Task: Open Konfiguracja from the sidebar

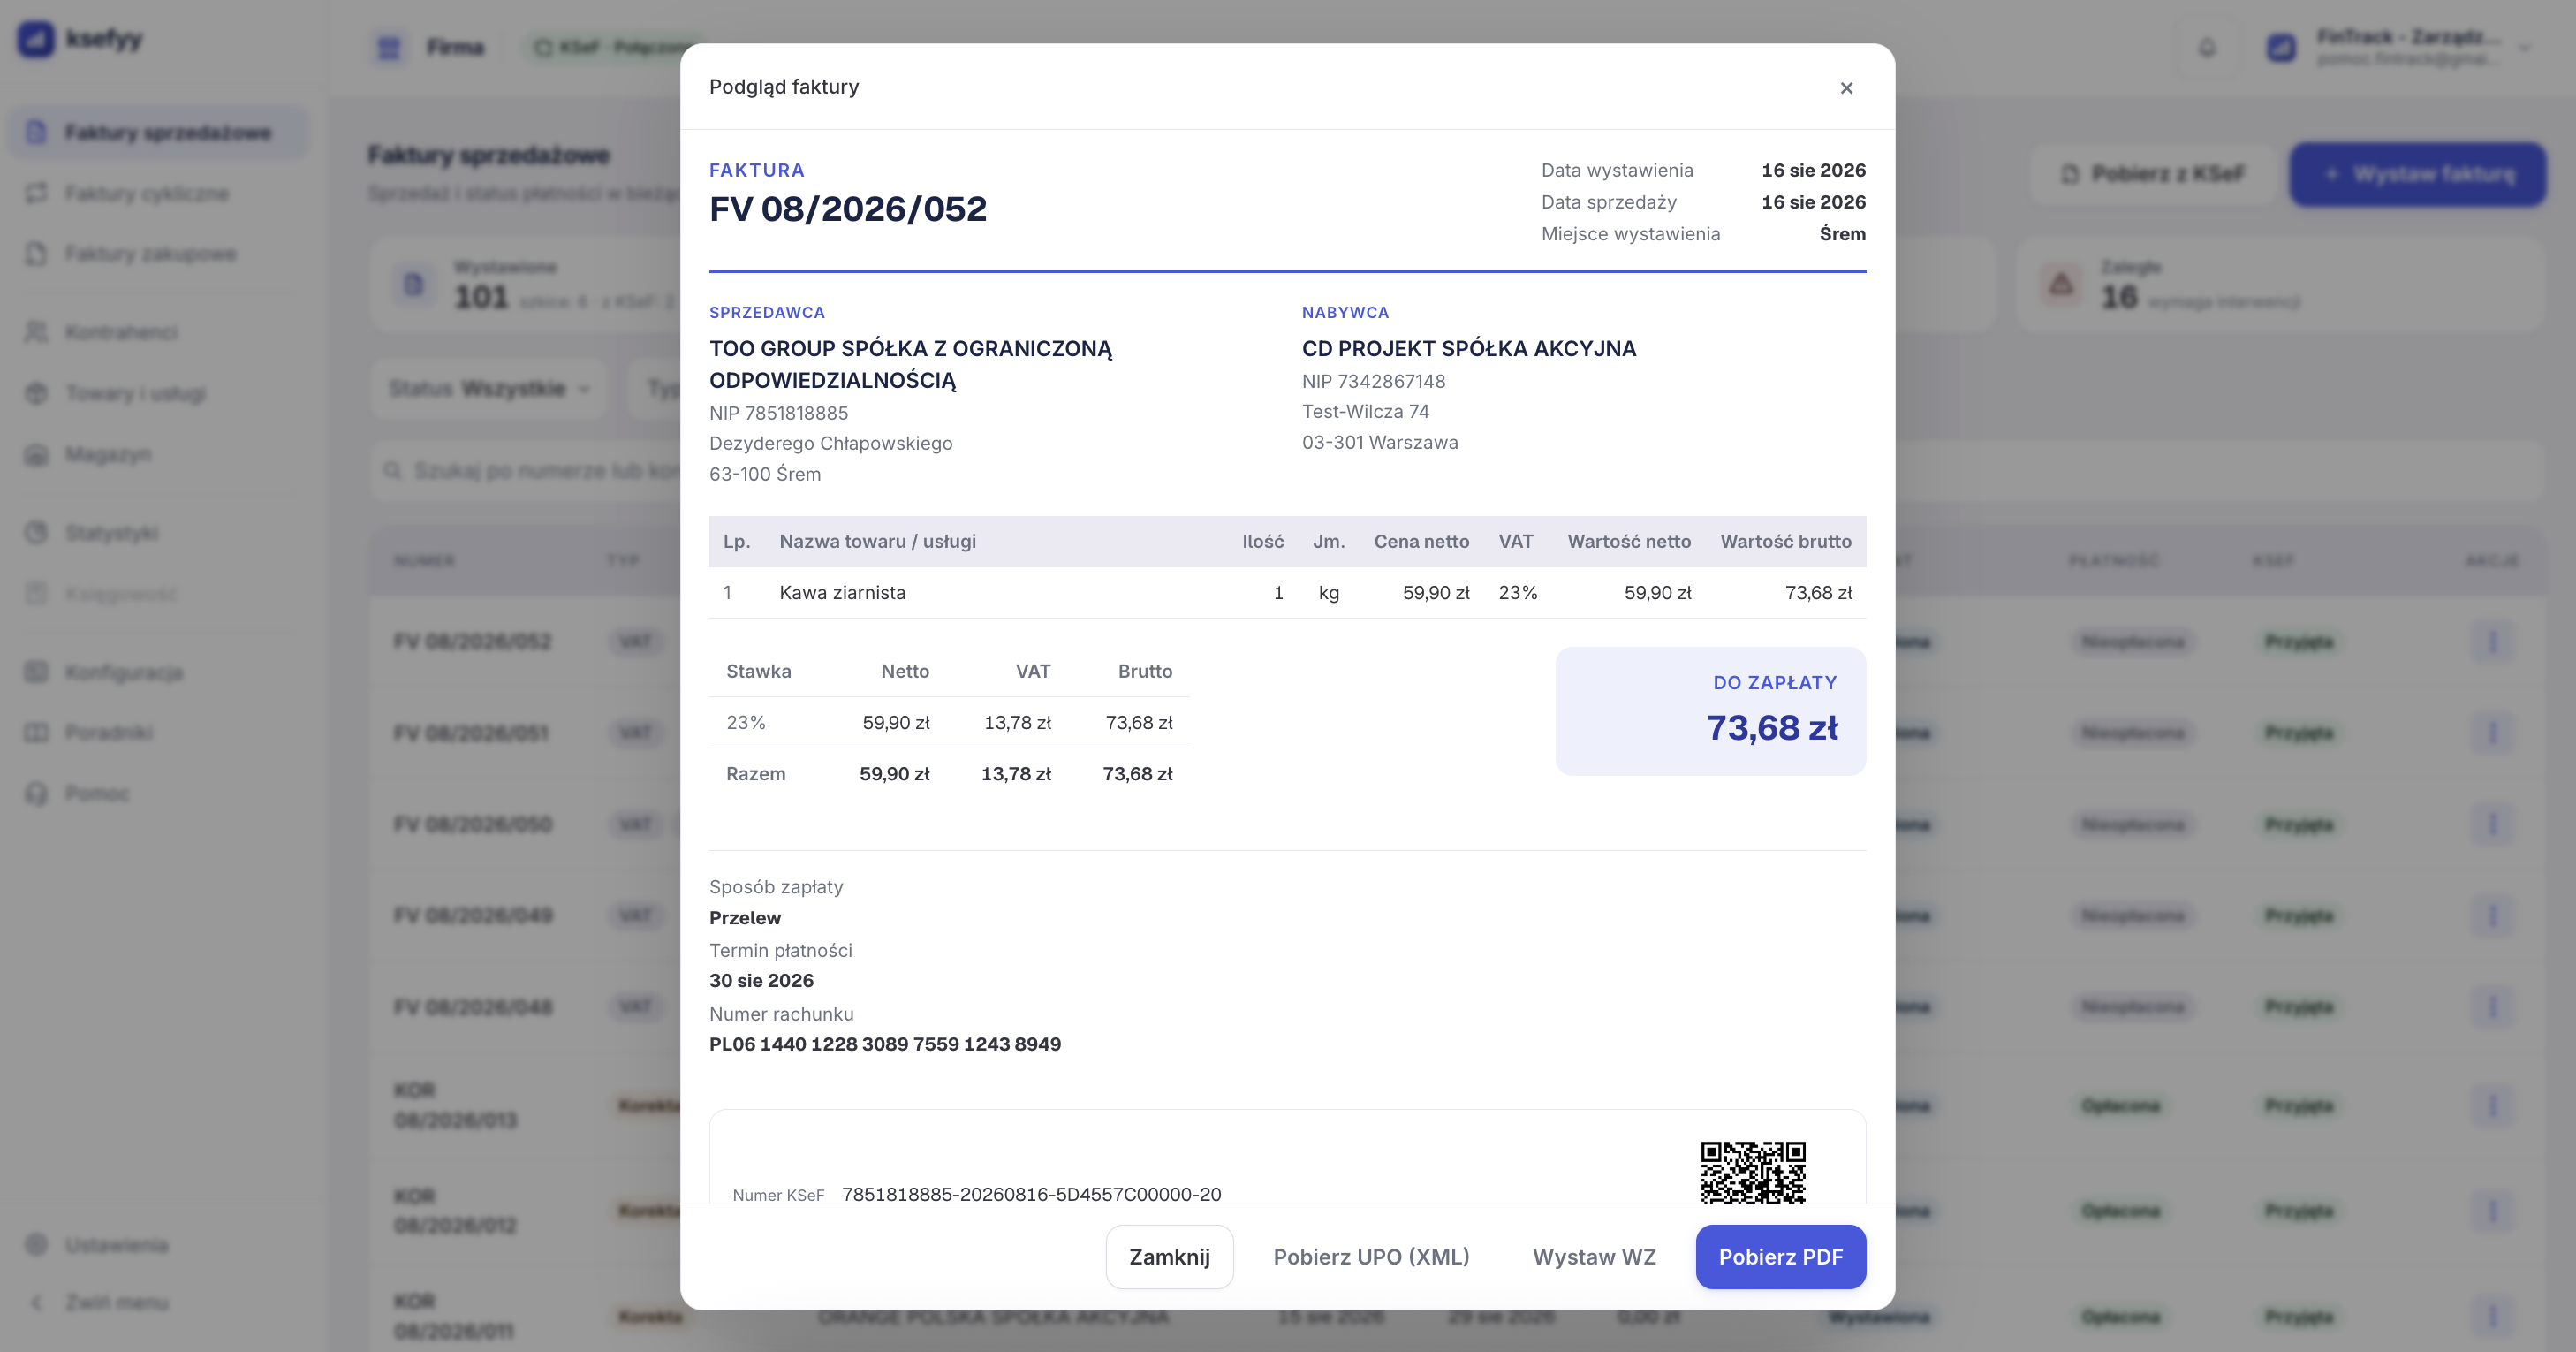Action: 159,672
